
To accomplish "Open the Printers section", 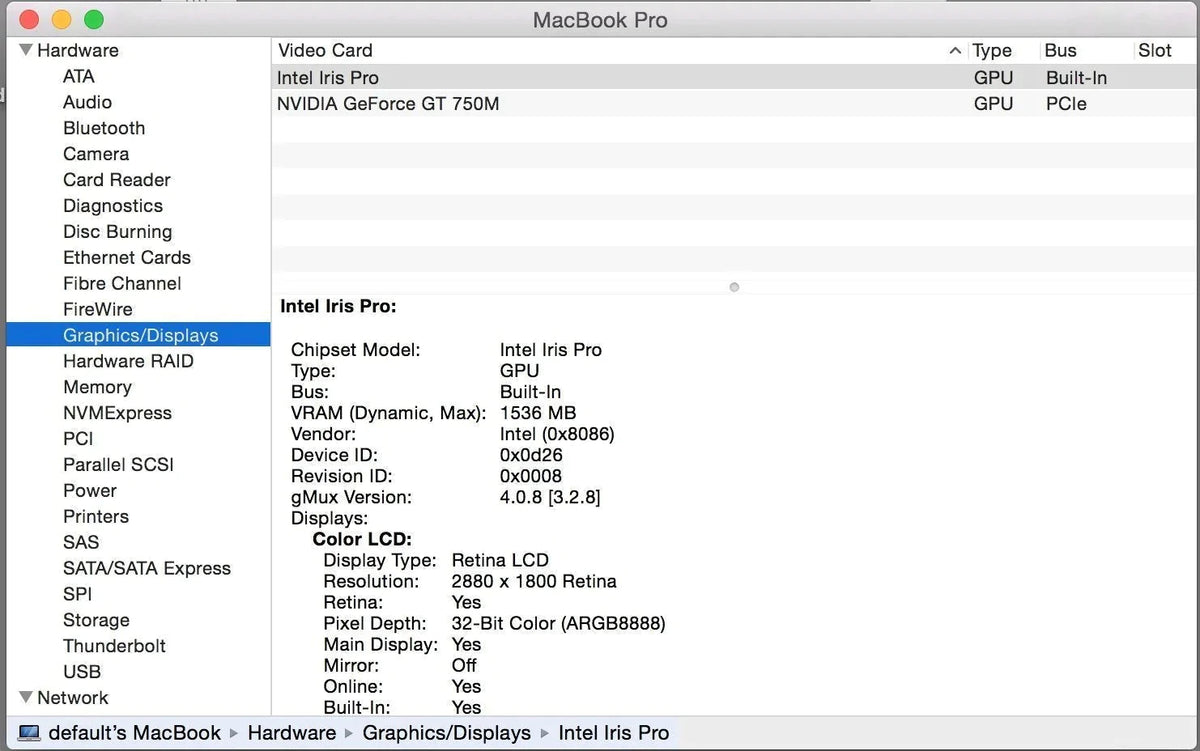I will pos(96,516).
